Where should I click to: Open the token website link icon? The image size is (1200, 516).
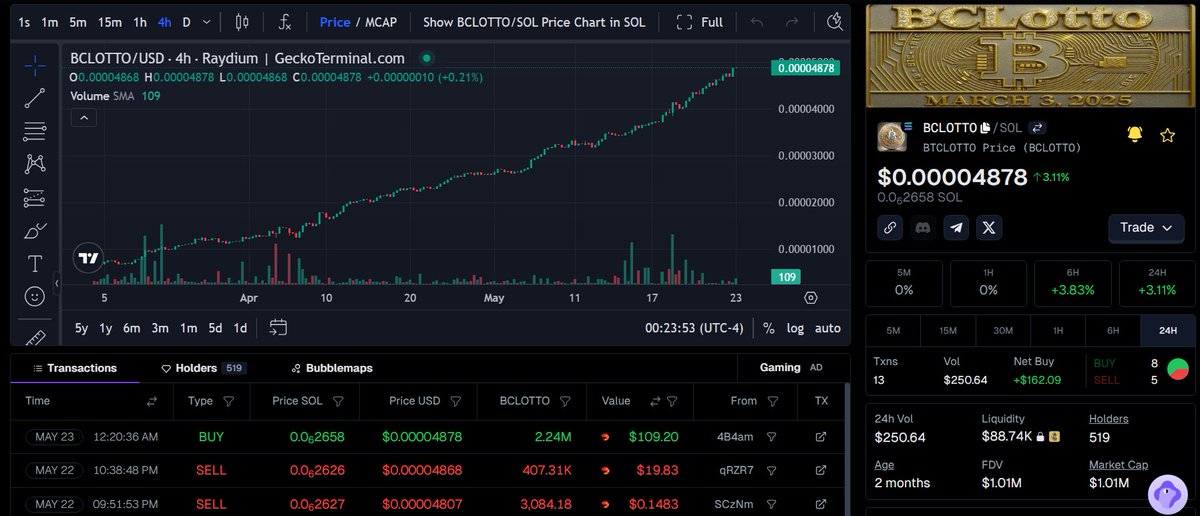(890, 228)
